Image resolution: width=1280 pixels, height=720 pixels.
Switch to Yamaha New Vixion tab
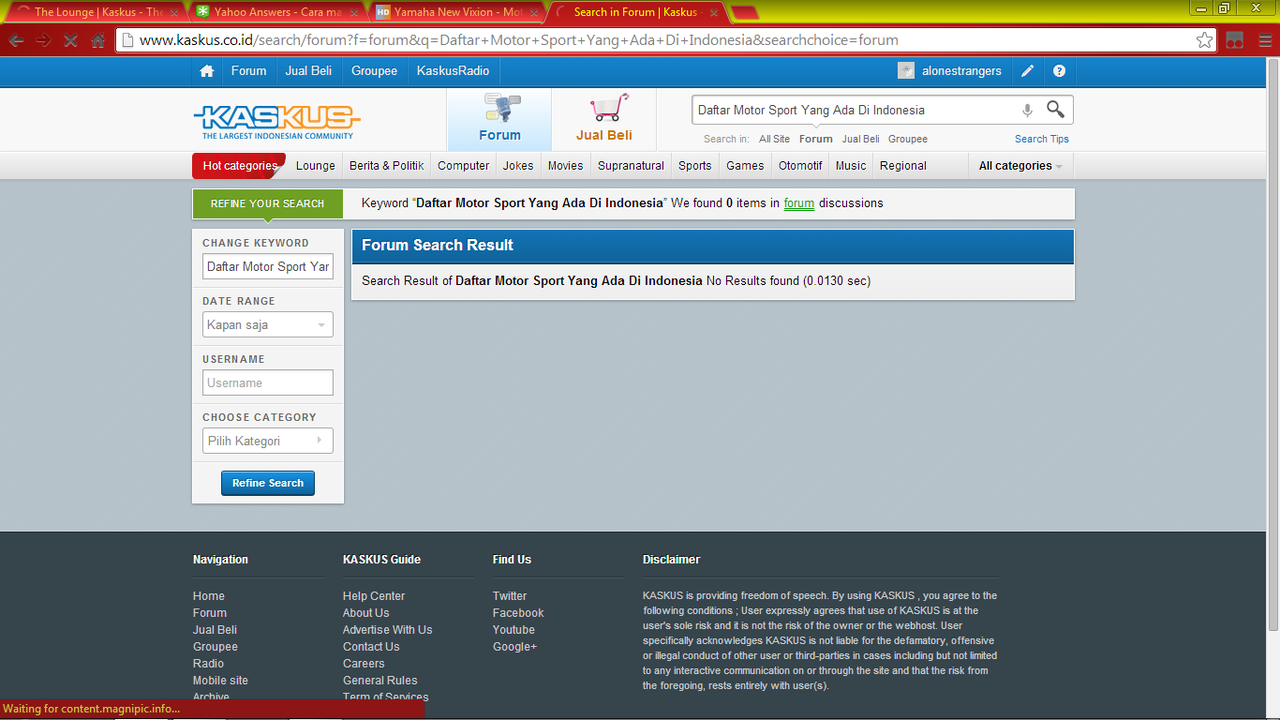coord(455,12)
